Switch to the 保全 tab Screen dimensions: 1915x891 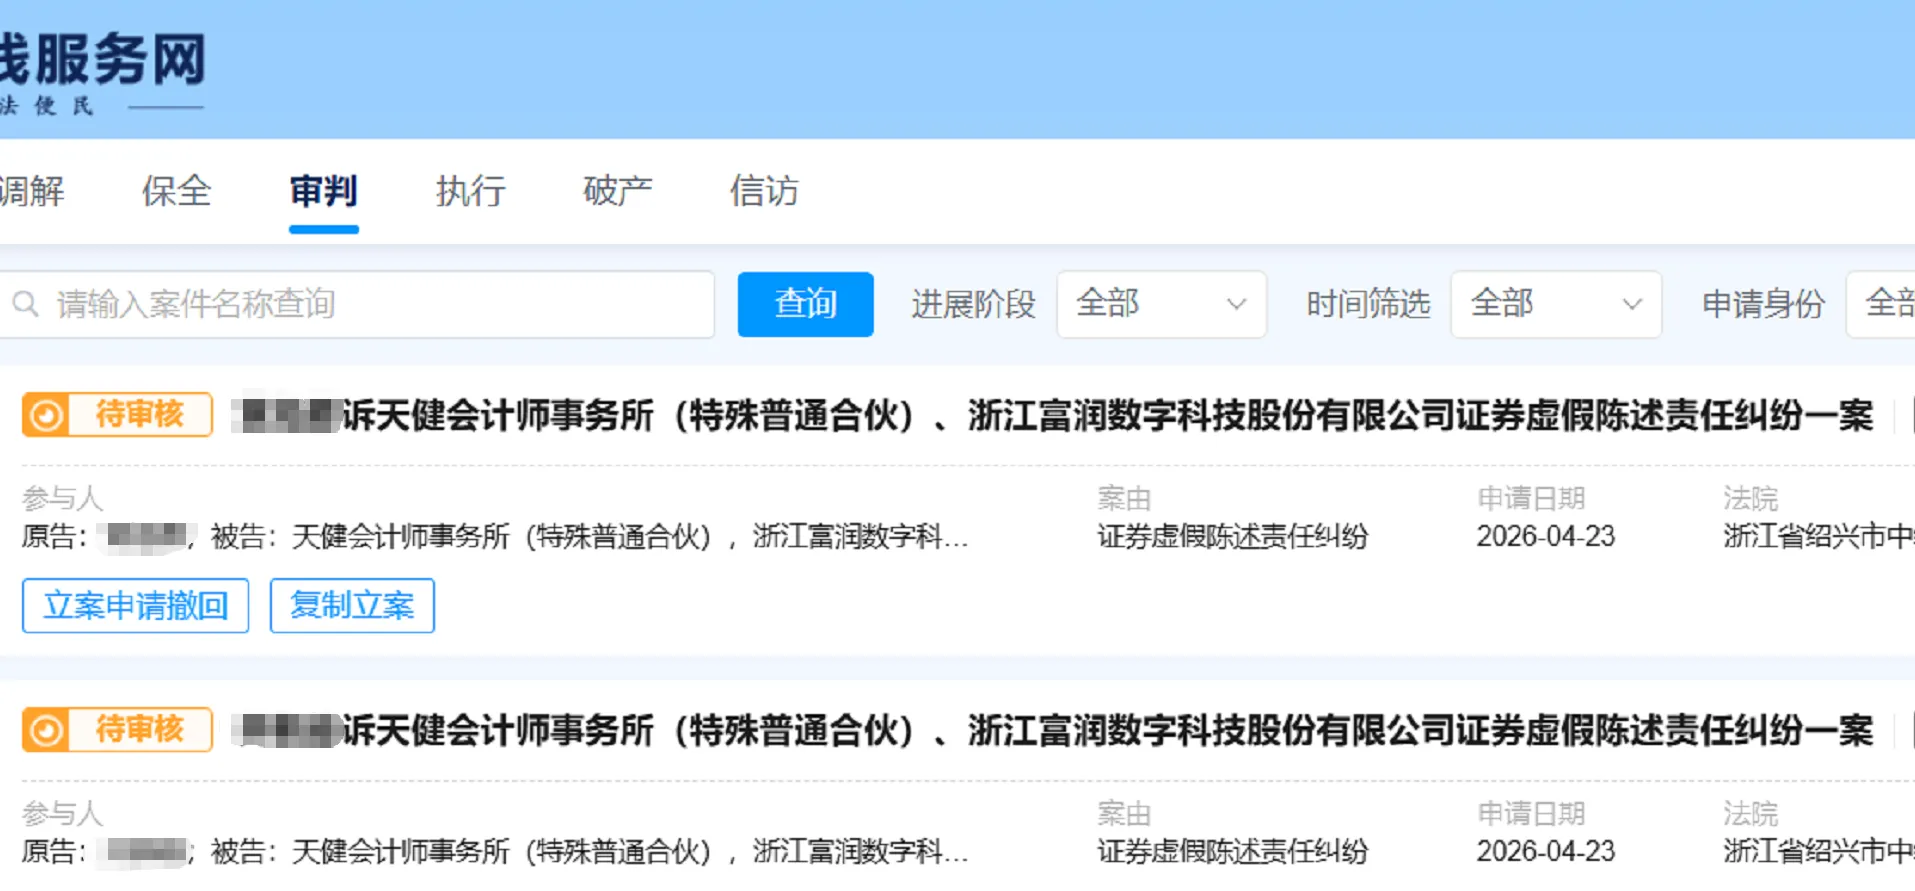click(177, 191)
